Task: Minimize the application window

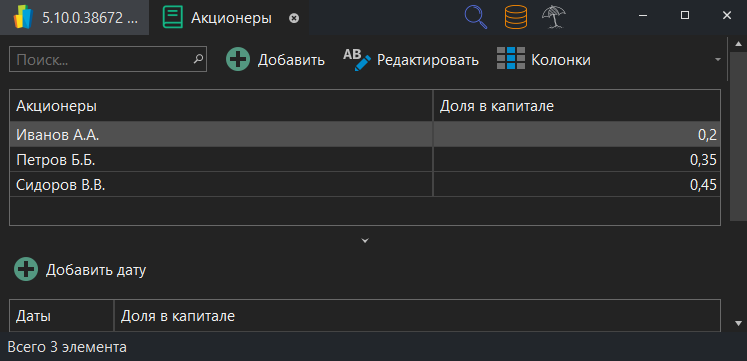Action: click(644, 16)
